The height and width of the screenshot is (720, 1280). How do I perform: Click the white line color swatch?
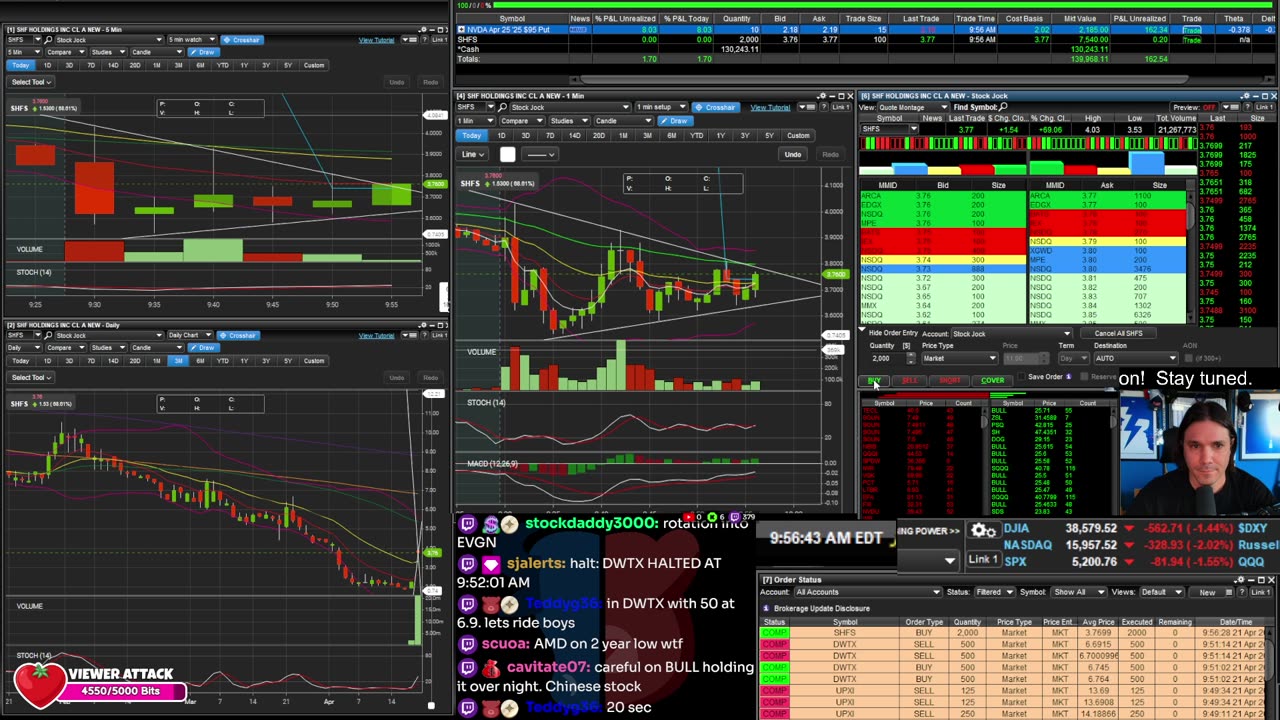click(x=507, y=154)
